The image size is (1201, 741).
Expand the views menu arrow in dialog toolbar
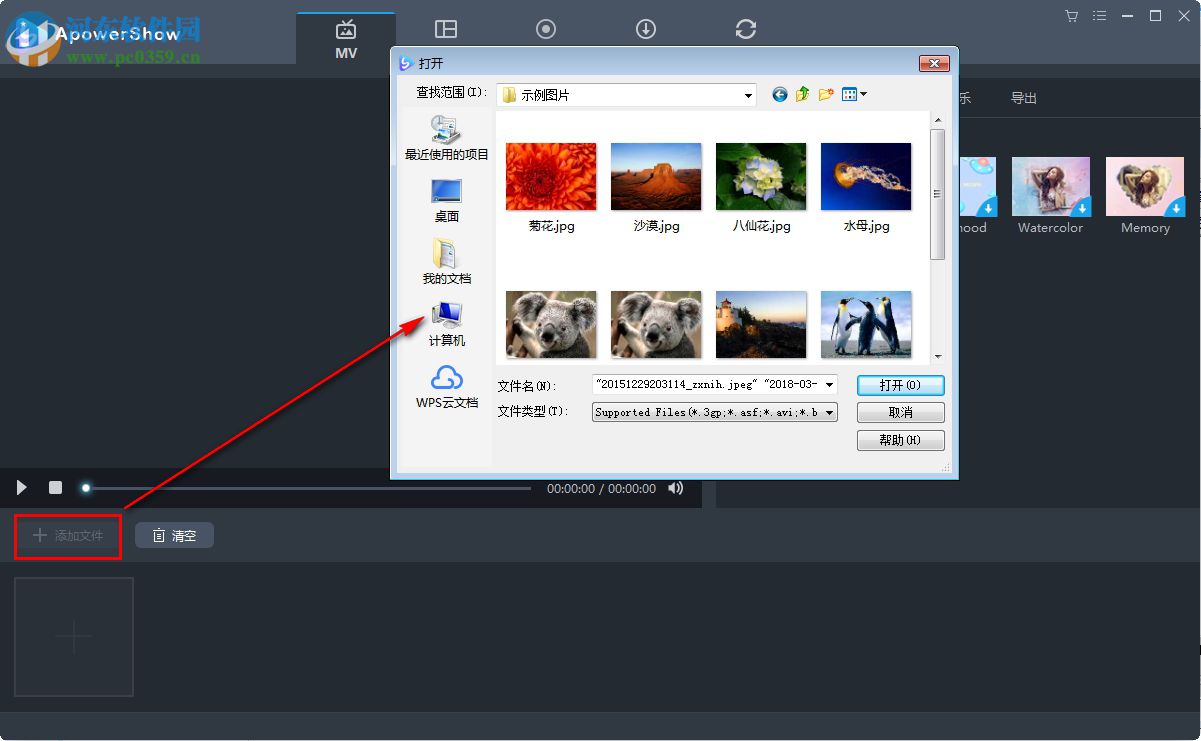coord(863,94)
